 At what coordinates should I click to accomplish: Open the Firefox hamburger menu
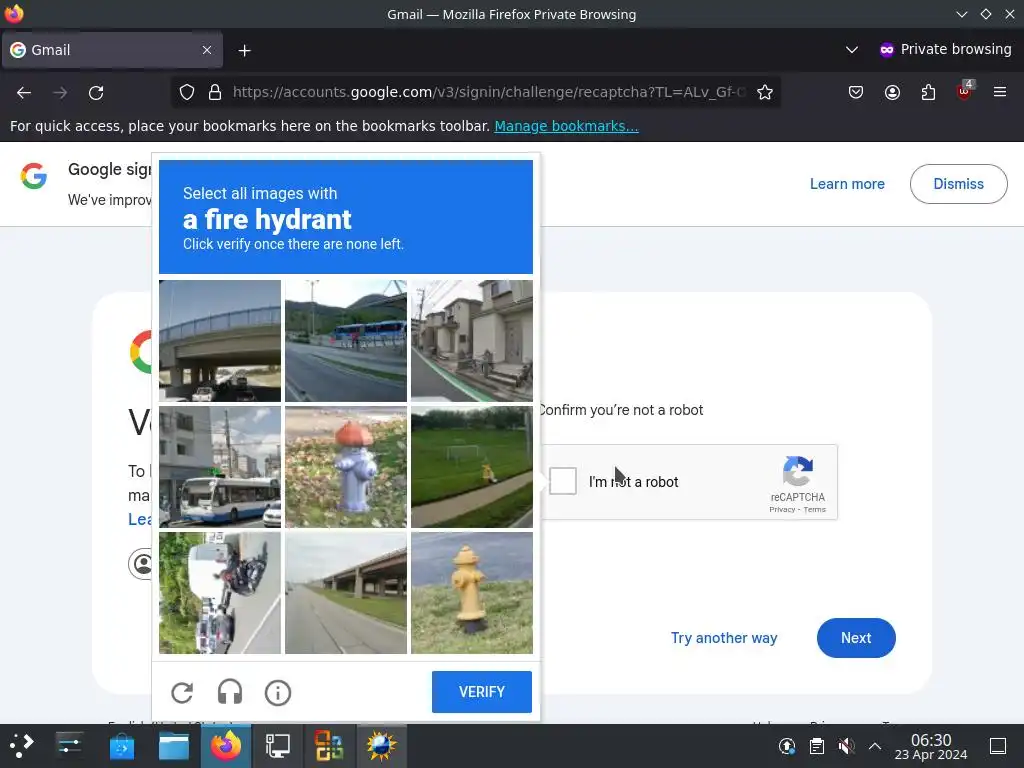pyautogui.click(x=1000, y=92)
